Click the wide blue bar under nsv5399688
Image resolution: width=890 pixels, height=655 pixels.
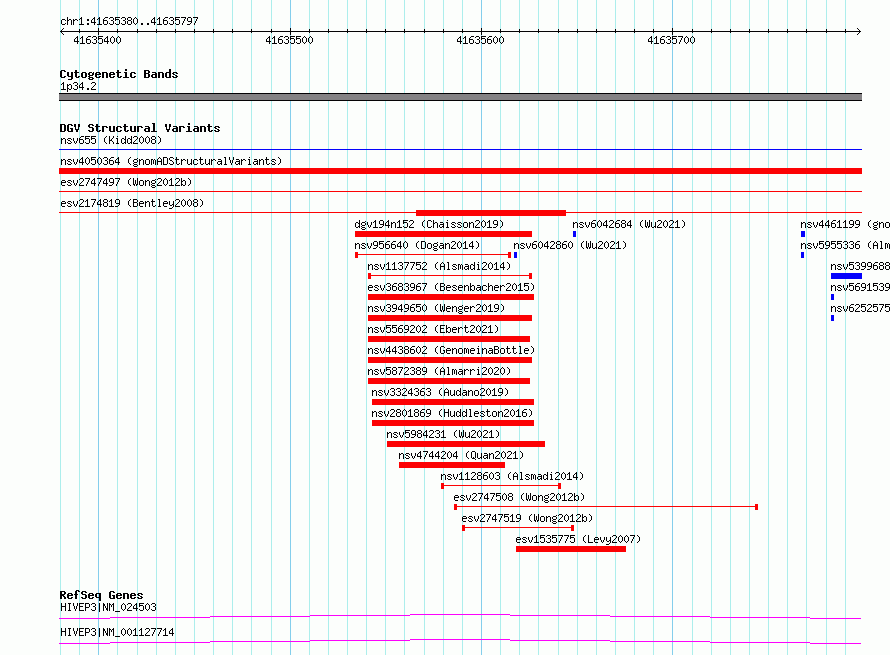click(x=846, y=276)
